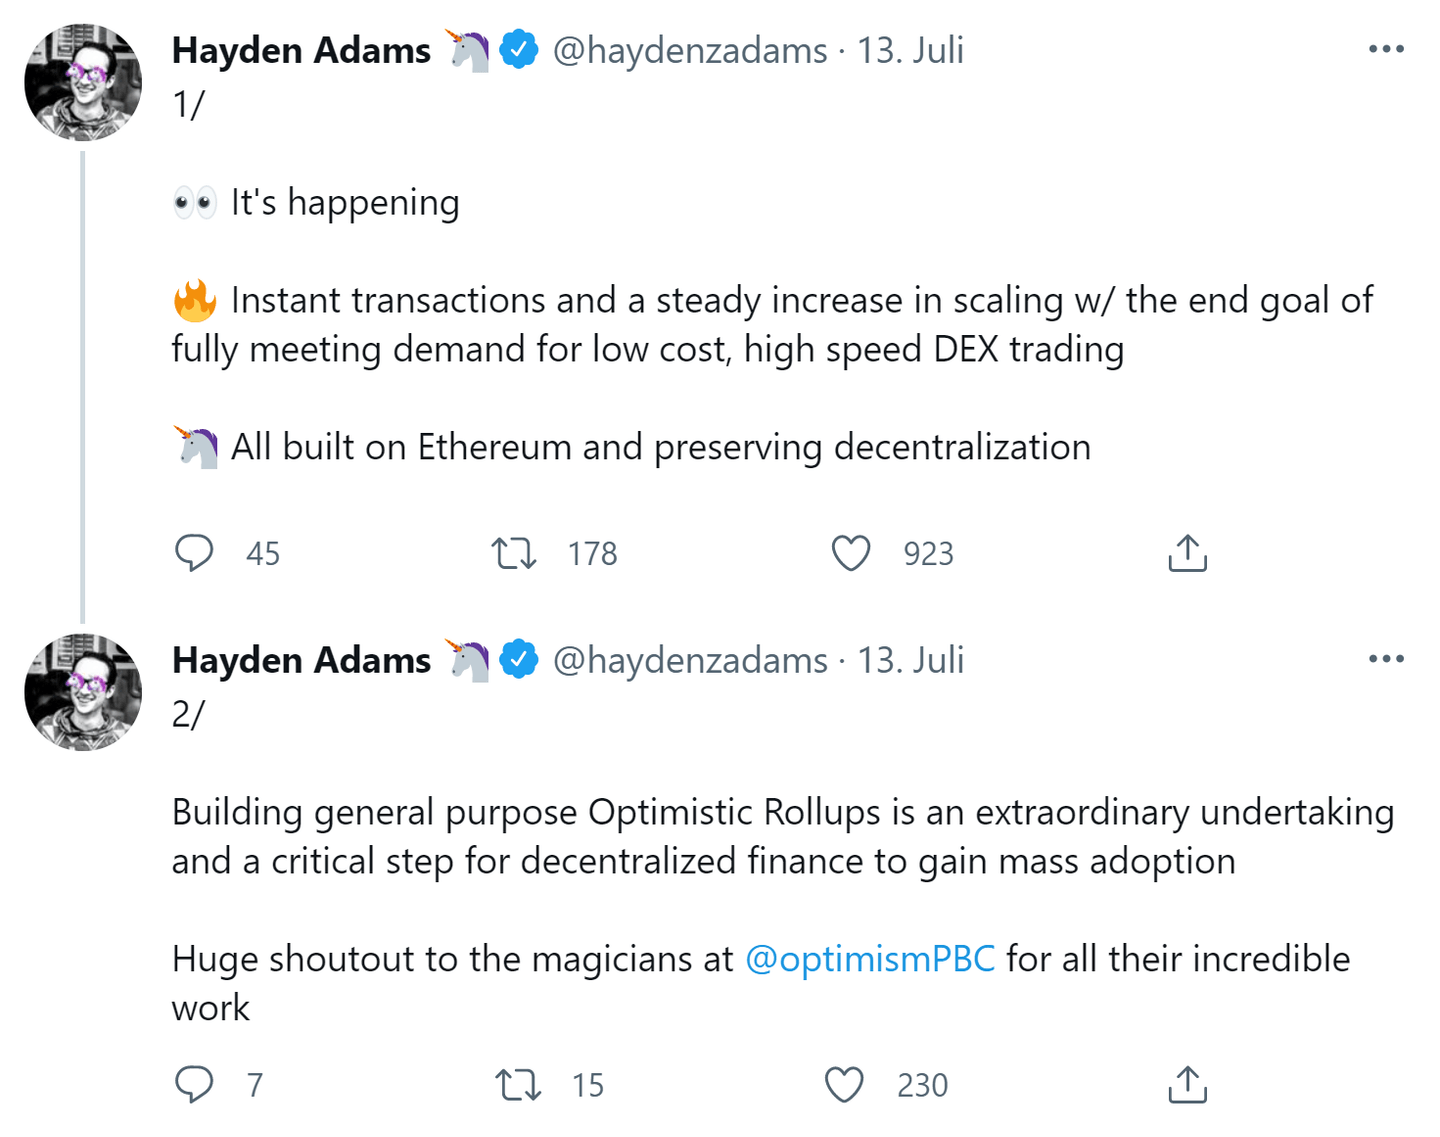Reply to the Optimistic Rollups tweet
The height and width of the screenshot is (1137, 1440).
[194, 1084]
